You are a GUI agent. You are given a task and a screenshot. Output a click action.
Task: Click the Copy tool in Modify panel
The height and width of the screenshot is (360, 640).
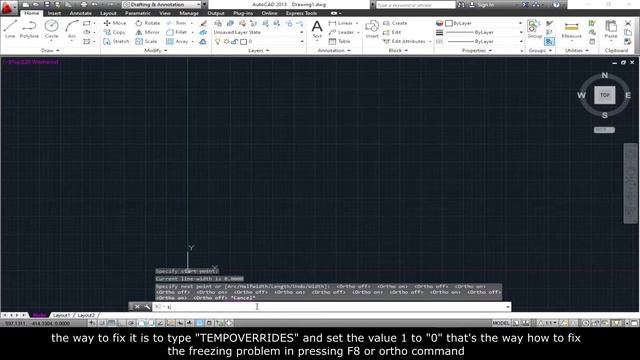coord(114,32)
